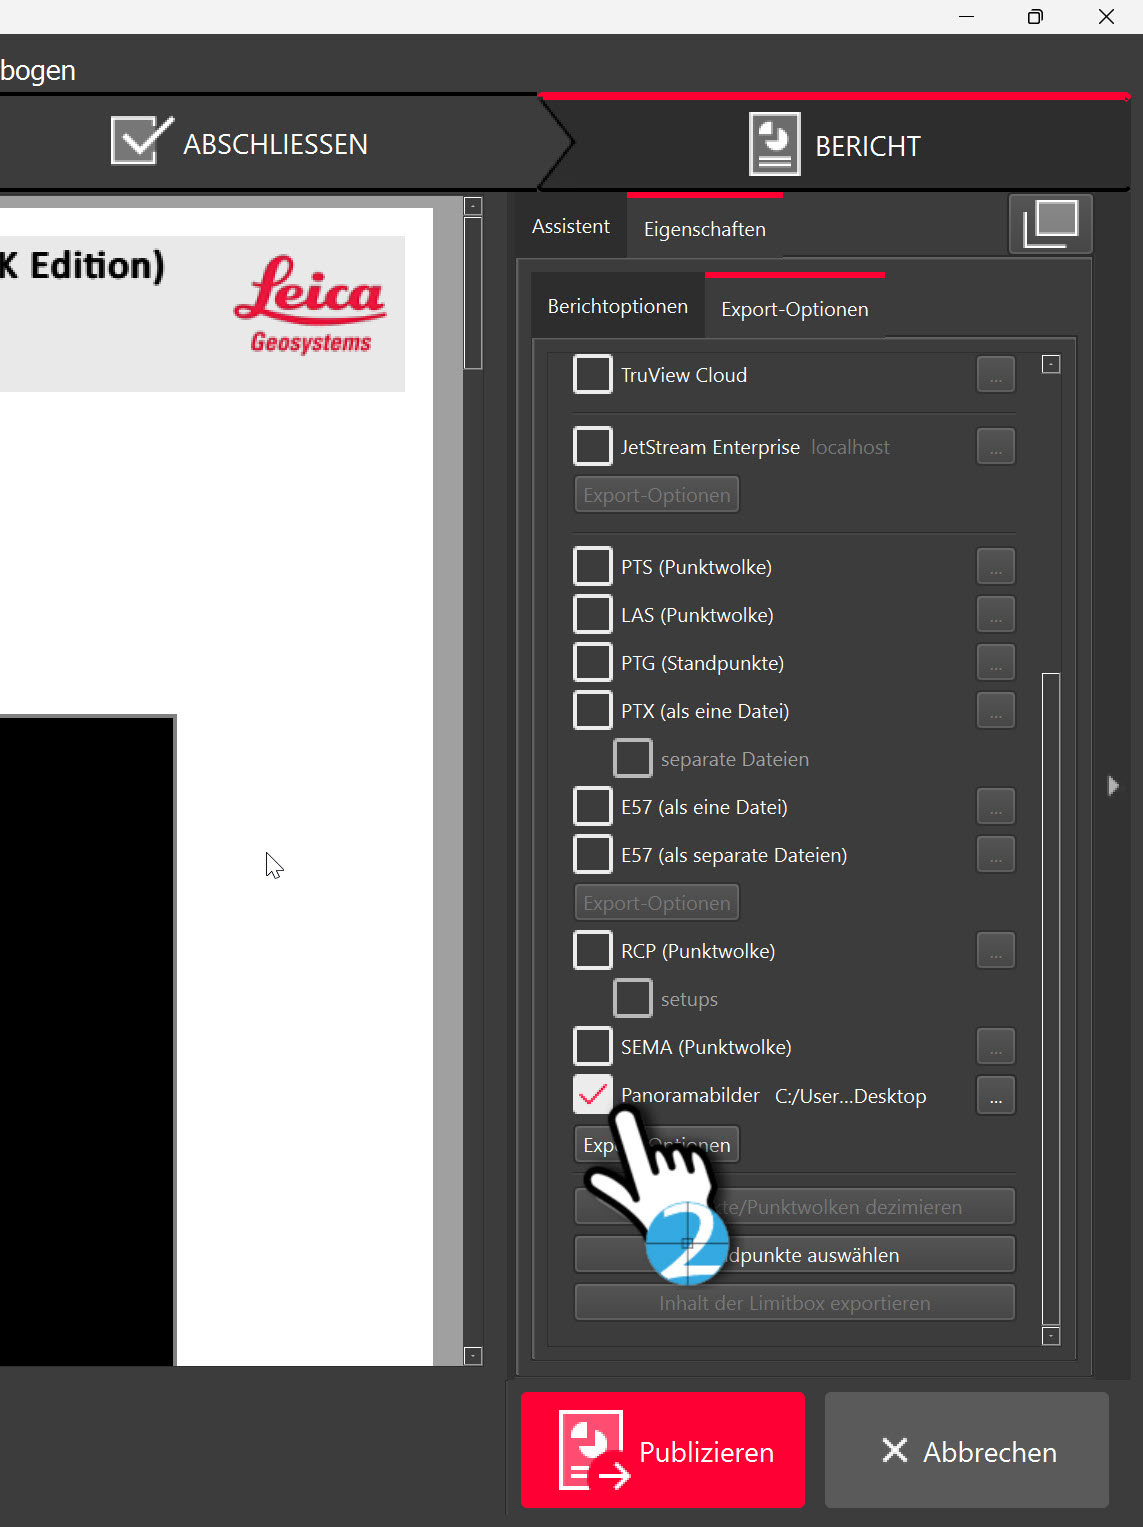Open PTG (Standpunkte) path ellipsis button

(996, 663)
